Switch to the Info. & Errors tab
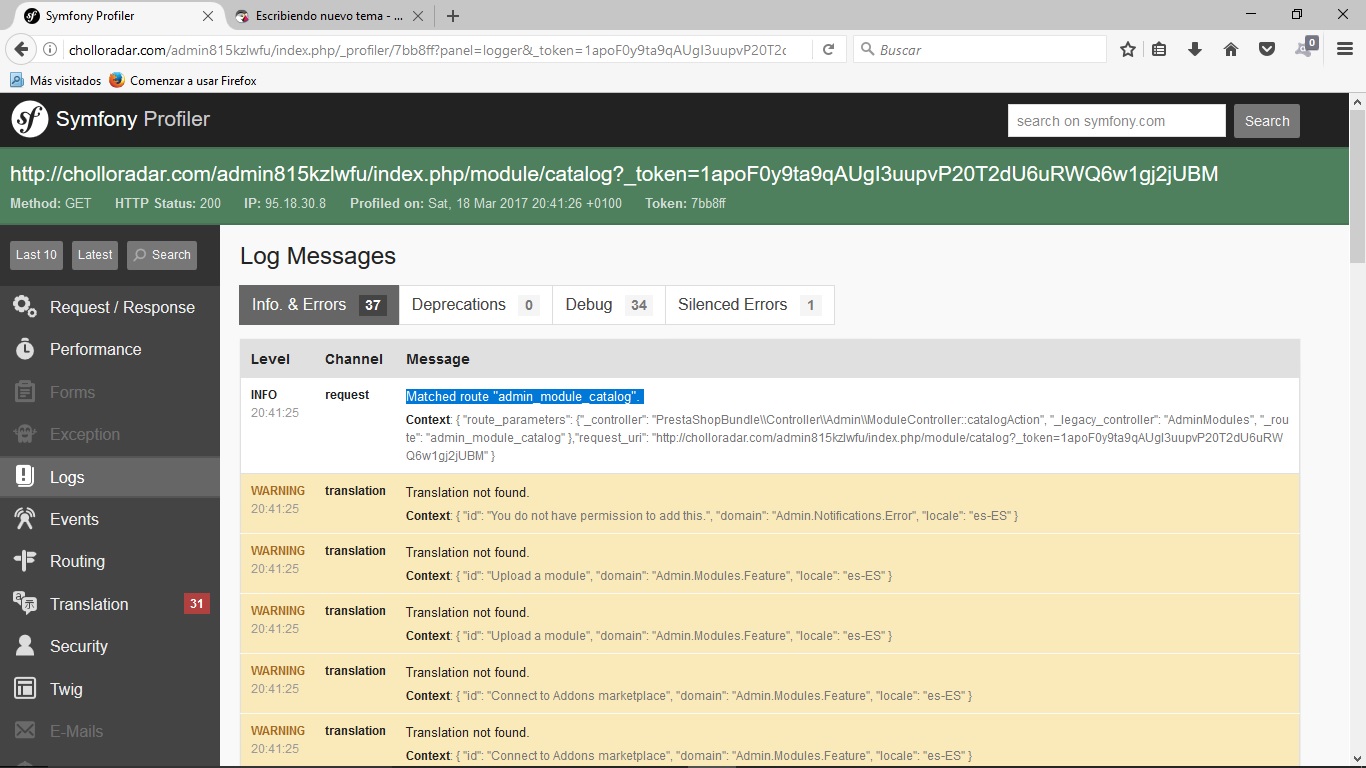Screen dimensions: 1366x768 (319, 305)
